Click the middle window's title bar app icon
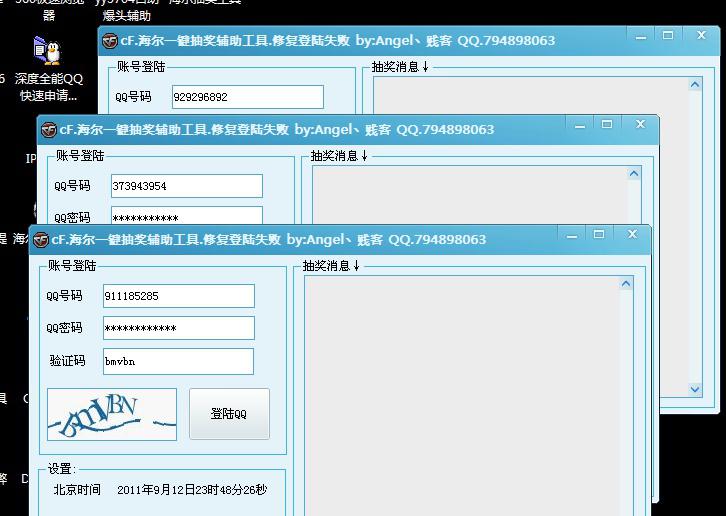This screenshot has height=516, width=726. [49, 130]
